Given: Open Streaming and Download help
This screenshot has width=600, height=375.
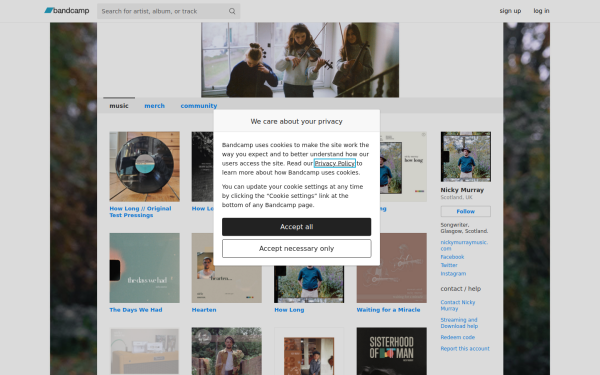Looking at the screenshot, I should 459,323.
